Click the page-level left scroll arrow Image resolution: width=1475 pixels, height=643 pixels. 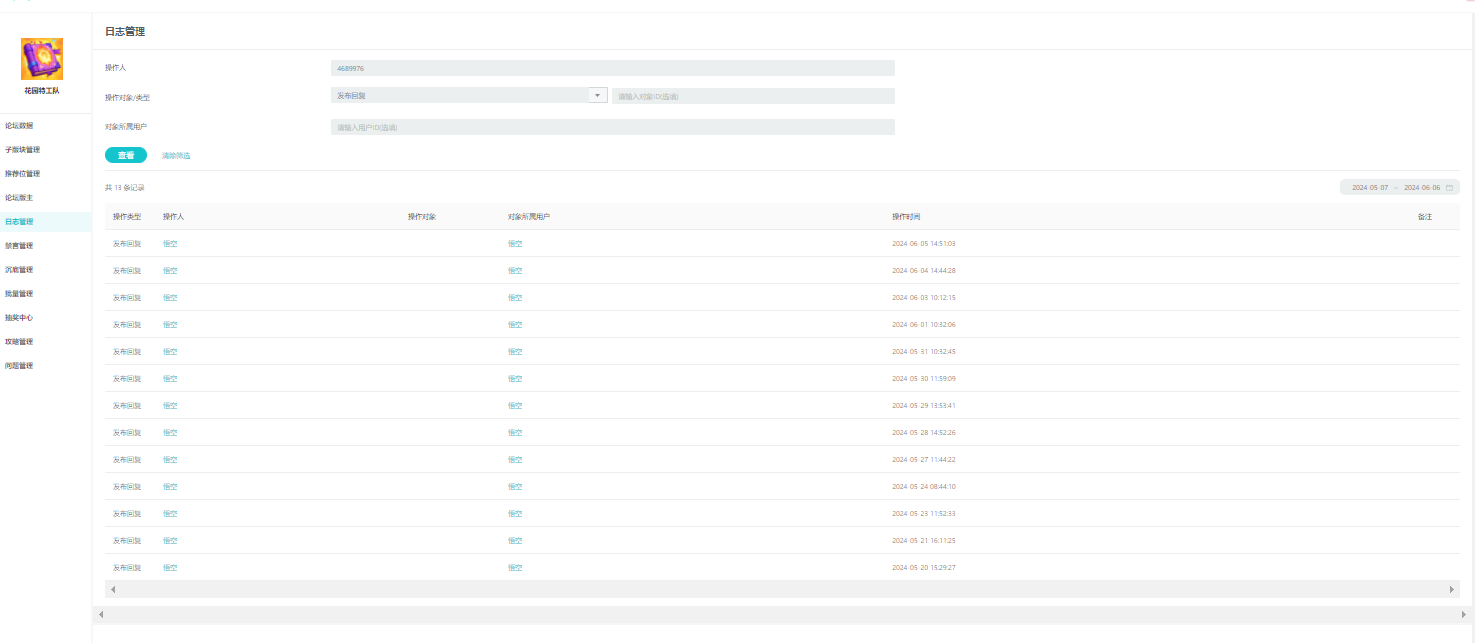[x=101, y=614]
